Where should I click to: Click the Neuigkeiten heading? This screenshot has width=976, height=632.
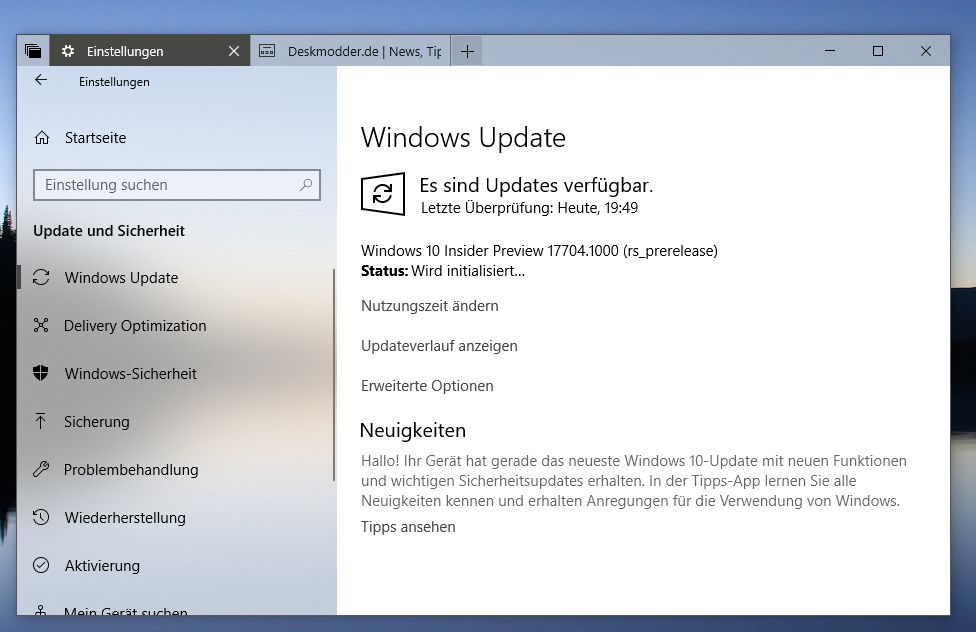[413, 430]
